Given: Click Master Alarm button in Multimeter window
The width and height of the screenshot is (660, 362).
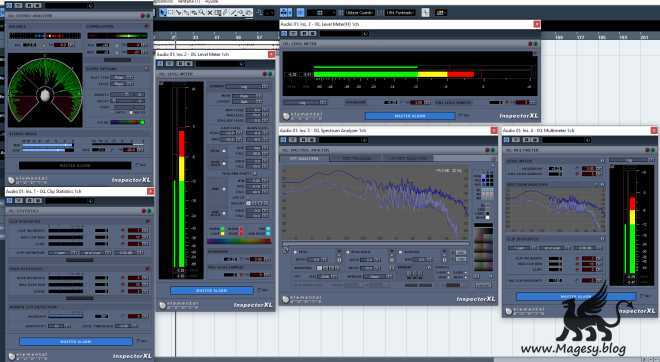Looking at the screenshot, I should tap(575, 296).
